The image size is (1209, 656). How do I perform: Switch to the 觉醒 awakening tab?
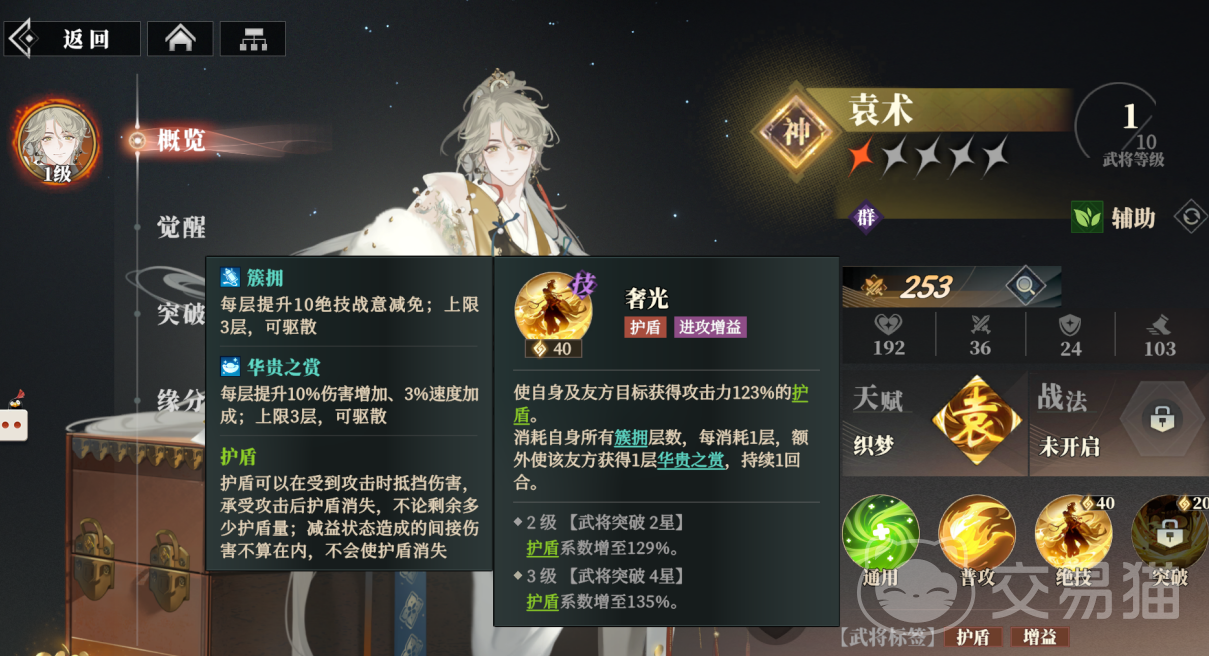pyautogui.click(x=181, y=227)
